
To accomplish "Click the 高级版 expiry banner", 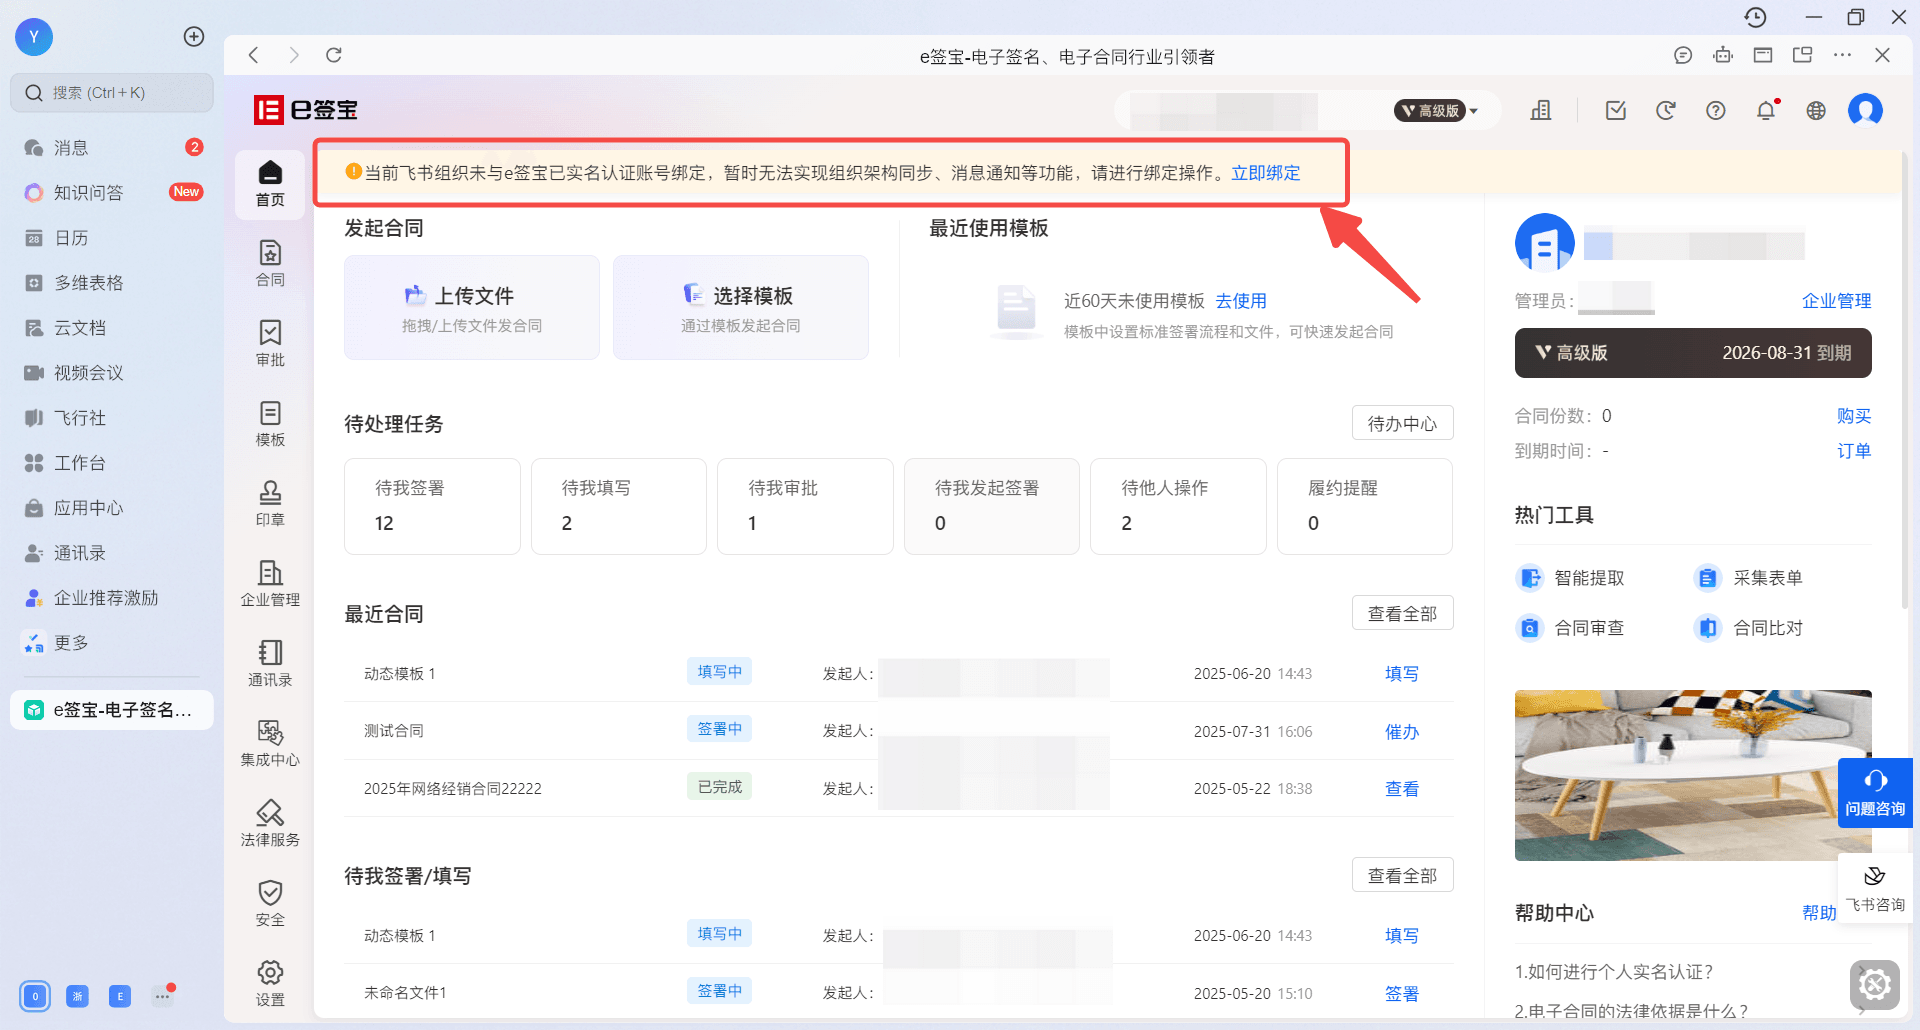I will coord(1693,353).
